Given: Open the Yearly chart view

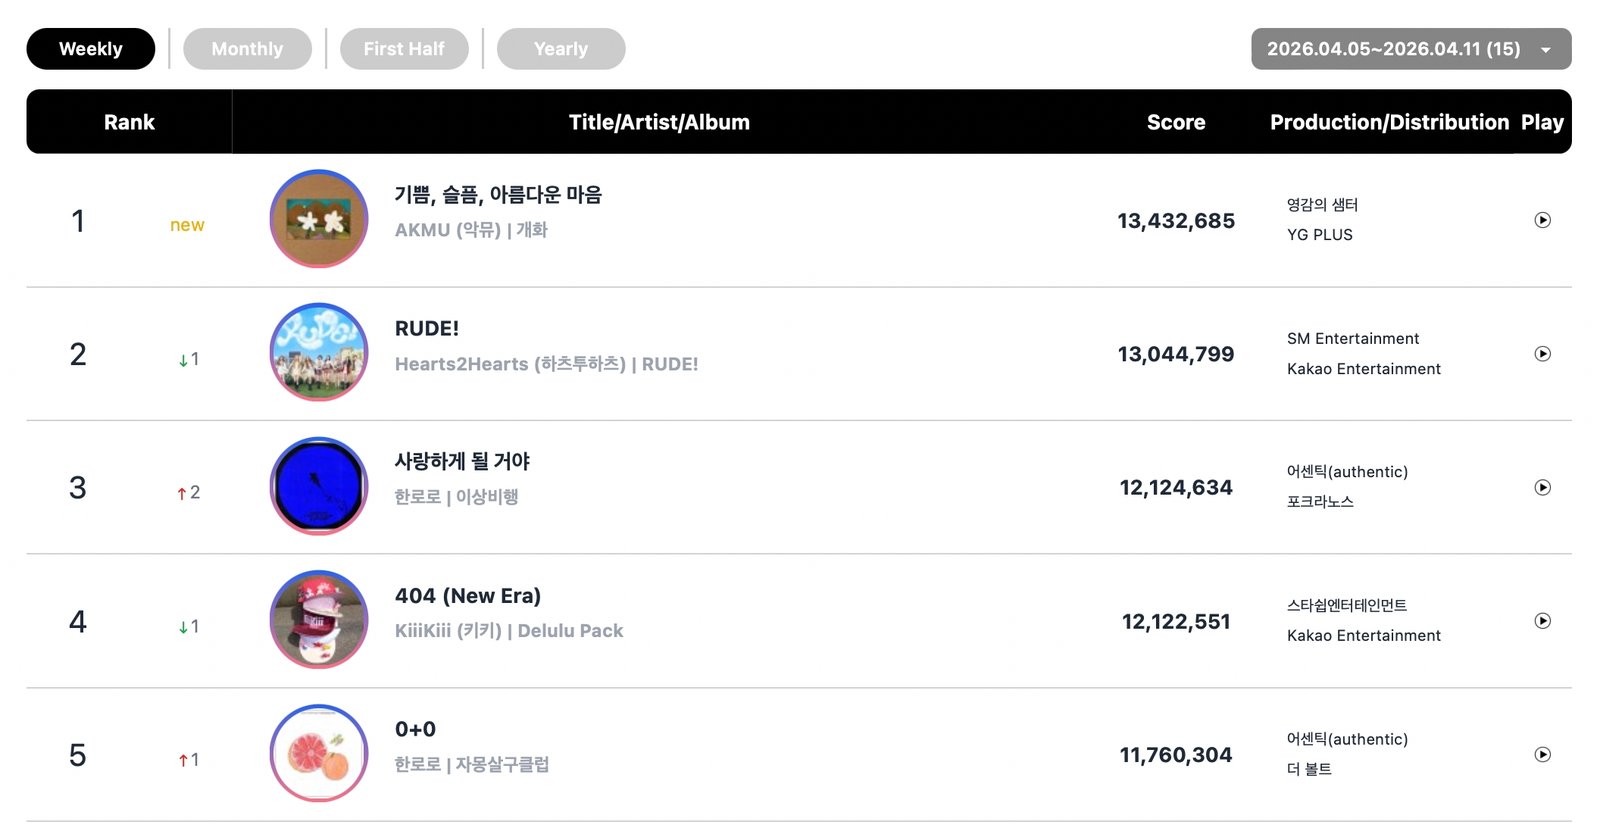Looking at the screenshot, I should pos(560,48).
